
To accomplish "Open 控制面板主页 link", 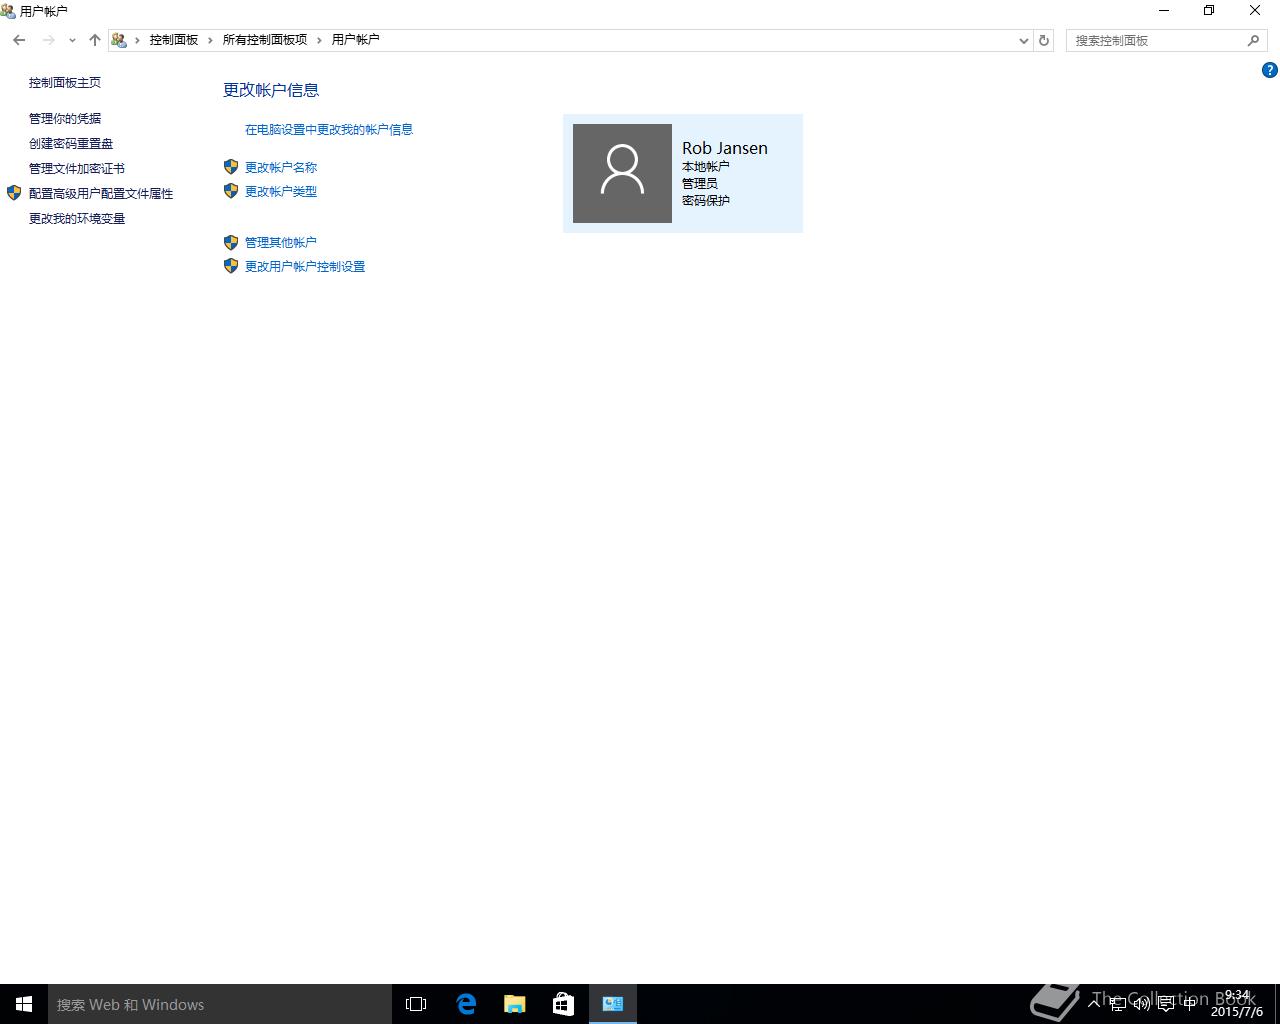I will (65, 83).
